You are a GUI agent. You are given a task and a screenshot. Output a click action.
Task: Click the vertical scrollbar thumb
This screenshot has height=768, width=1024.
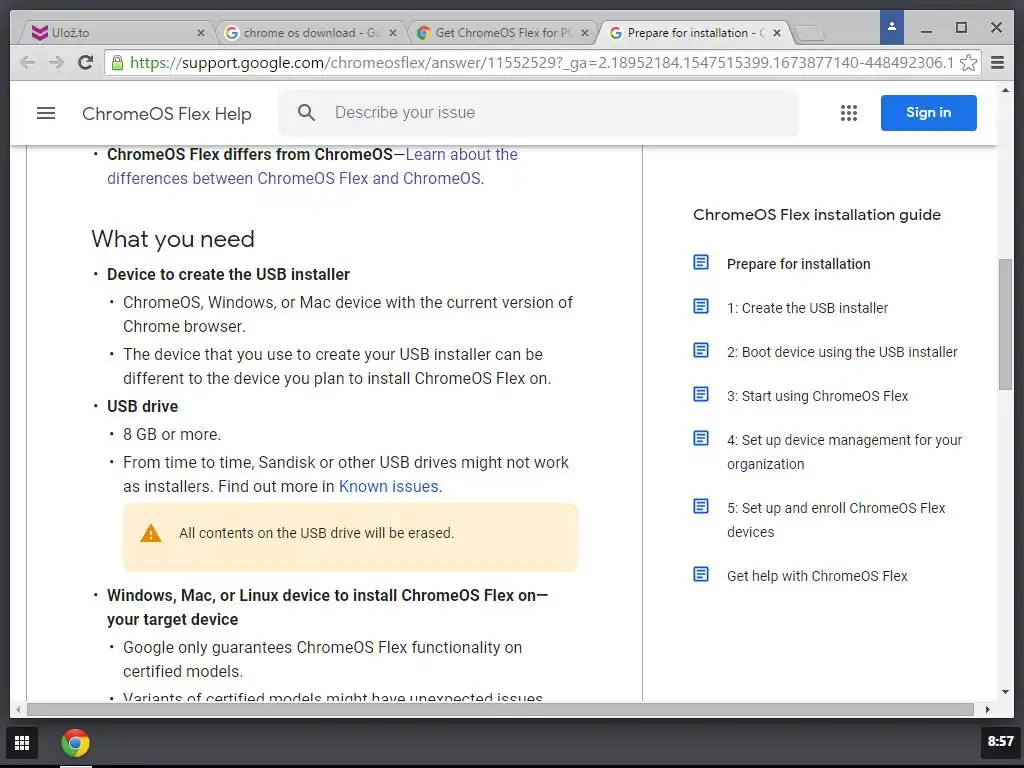[1005, 325]
